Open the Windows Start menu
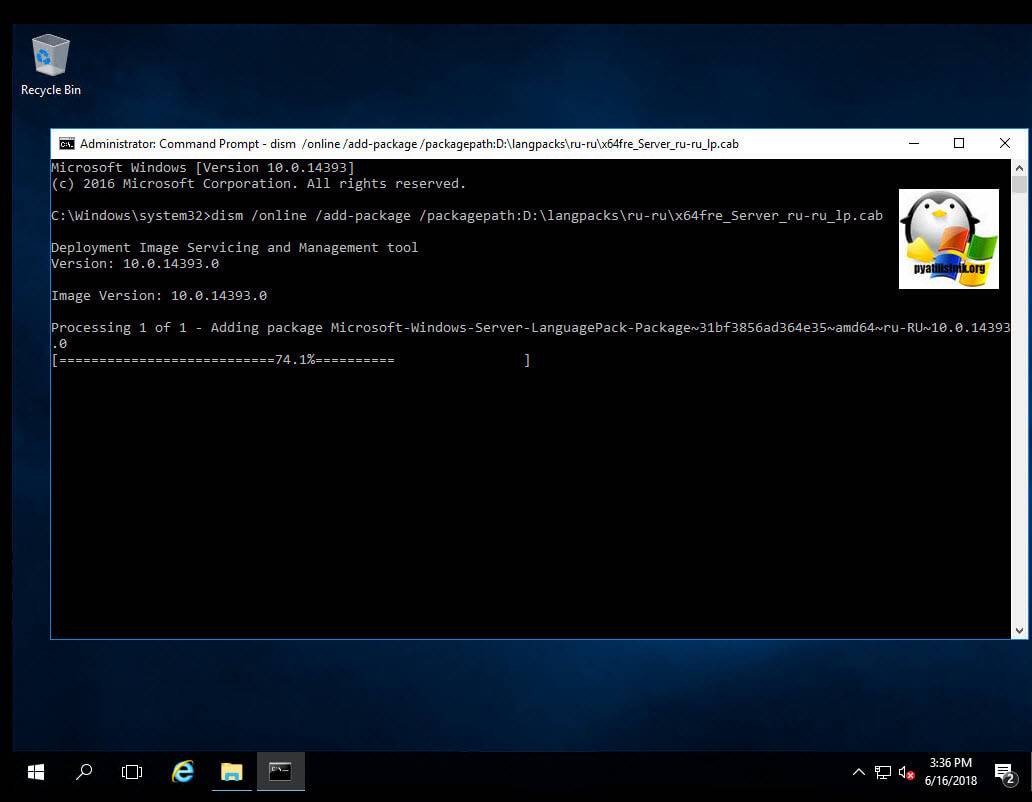 click(x=35, y=772)
